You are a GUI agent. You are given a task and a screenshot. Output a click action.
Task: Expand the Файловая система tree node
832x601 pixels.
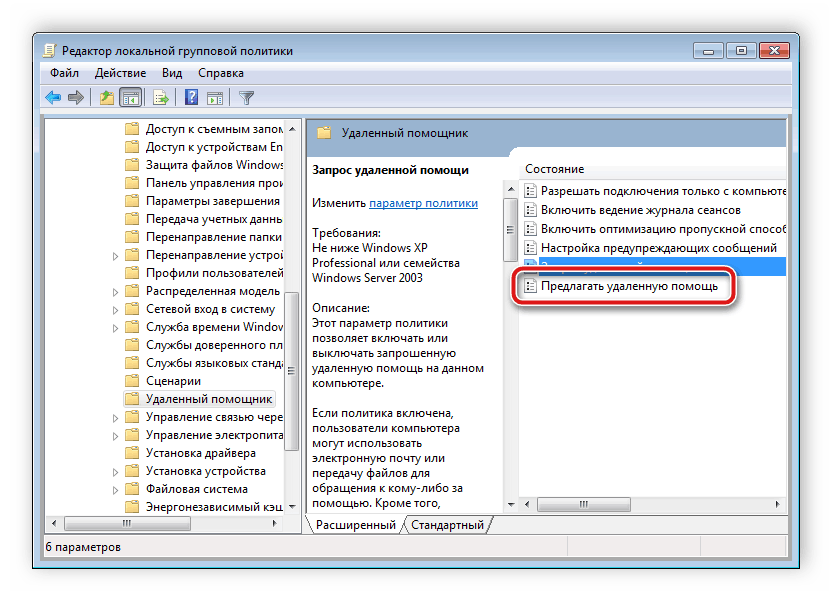tap(116, 489)
